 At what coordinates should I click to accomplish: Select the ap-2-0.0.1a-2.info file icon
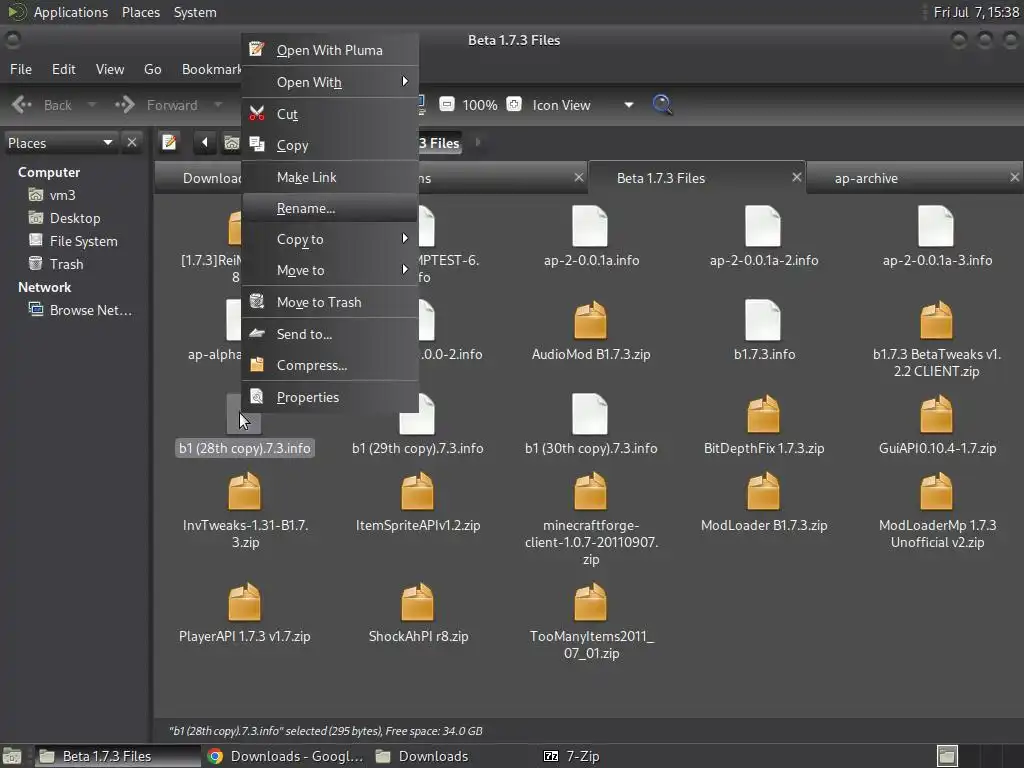pos(763,226)
